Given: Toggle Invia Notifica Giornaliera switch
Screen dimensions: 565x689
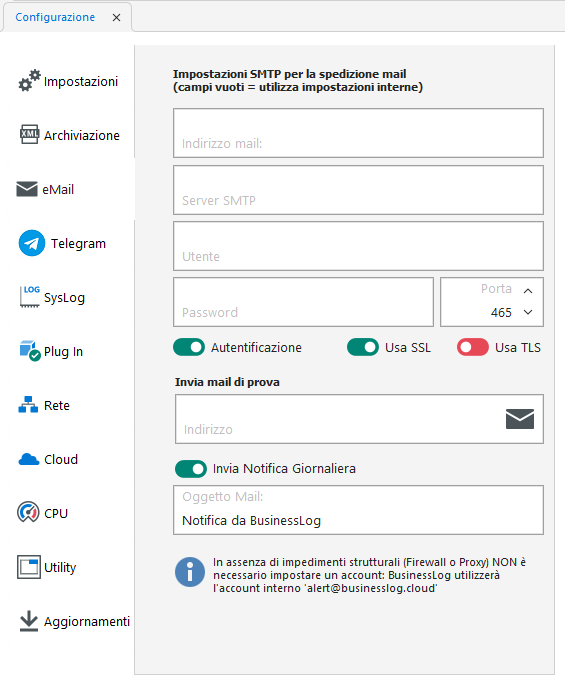Looking at the screenshot, I should 191,469.
